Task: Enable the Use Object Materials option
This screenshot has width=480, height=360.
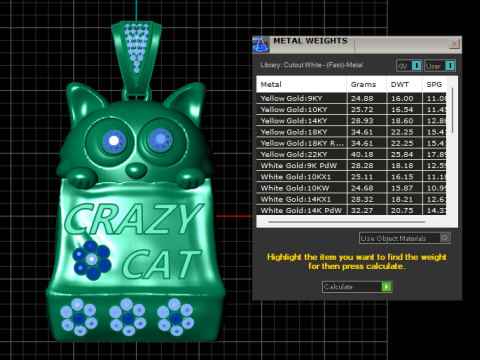Action: [x=405, y=238]
